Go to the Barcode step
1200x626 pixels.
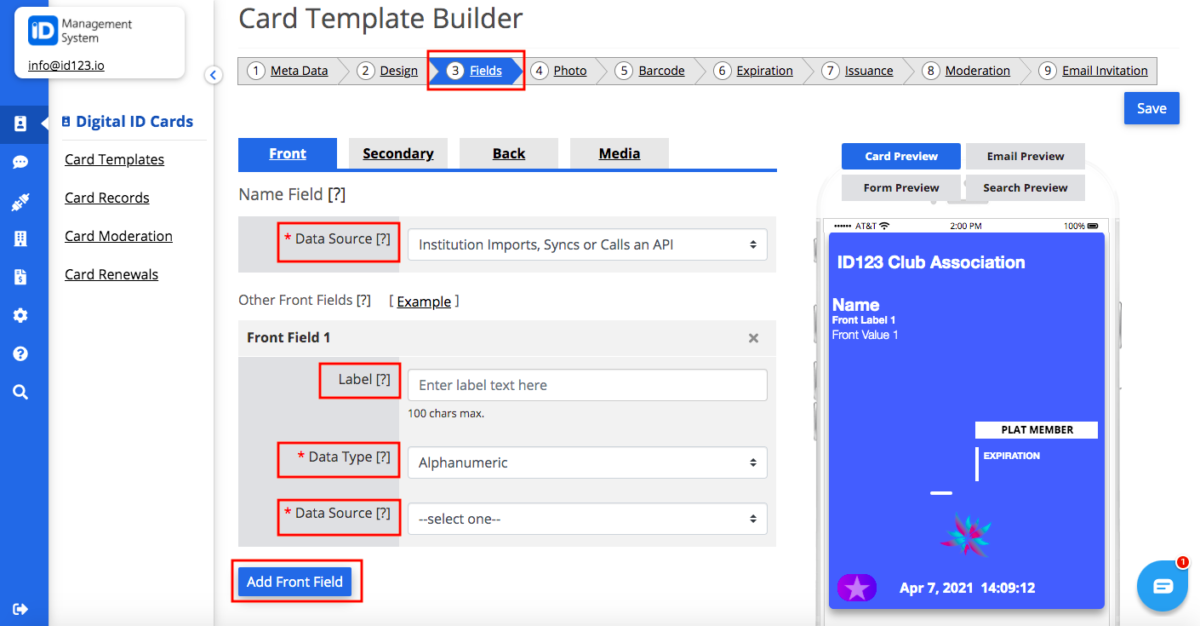tap(661, 71)
